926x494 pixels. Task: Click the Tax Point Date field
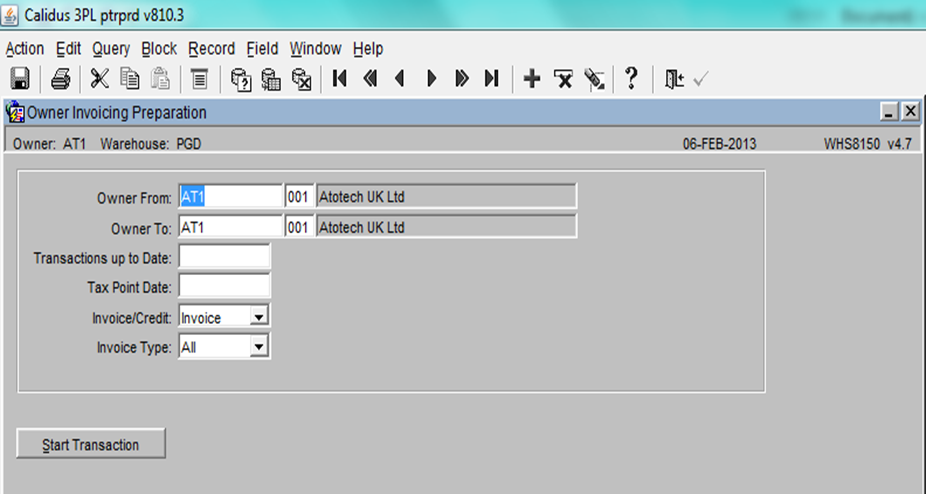coord(224,286)
